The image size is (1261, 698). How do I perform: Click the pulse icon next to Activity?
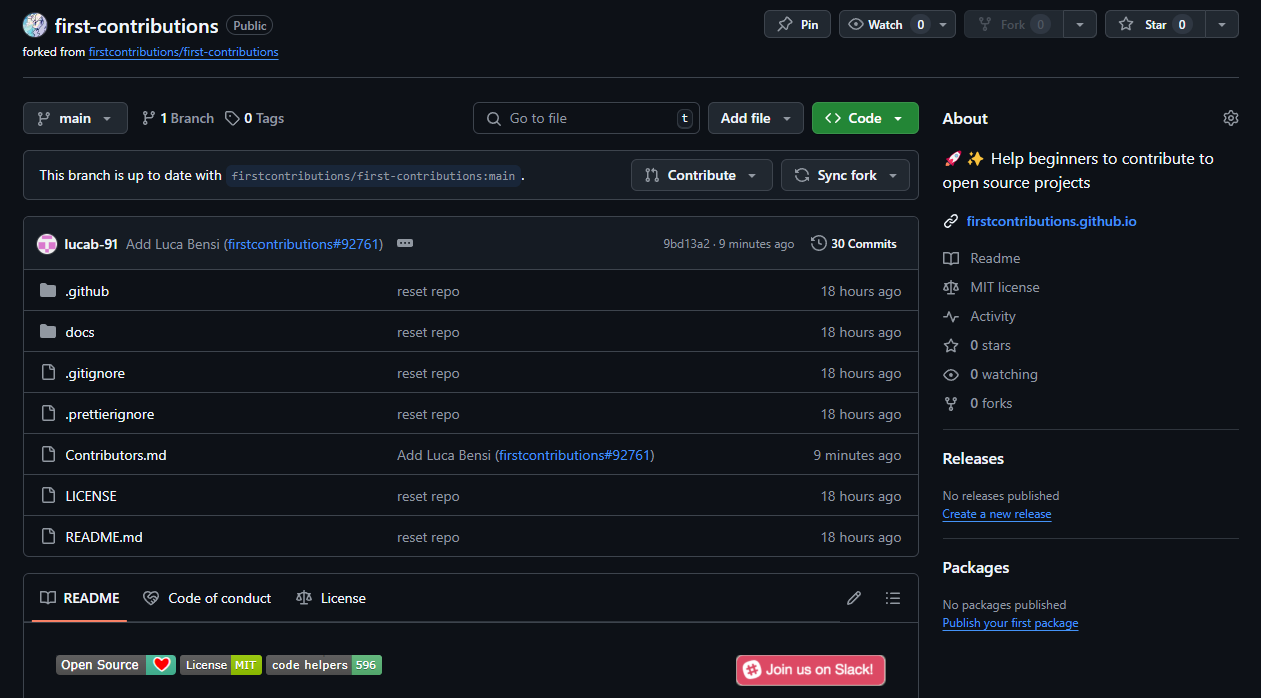pos(951,316)
